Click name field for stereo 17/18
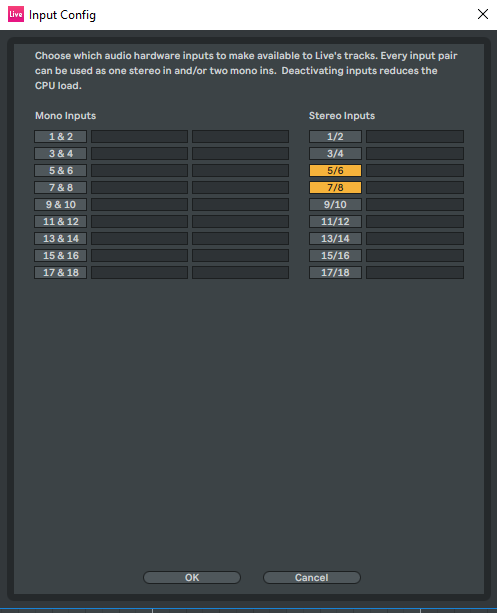Image resolution: width=497 pixels, height=613 pixels. (x=415, y=272)
